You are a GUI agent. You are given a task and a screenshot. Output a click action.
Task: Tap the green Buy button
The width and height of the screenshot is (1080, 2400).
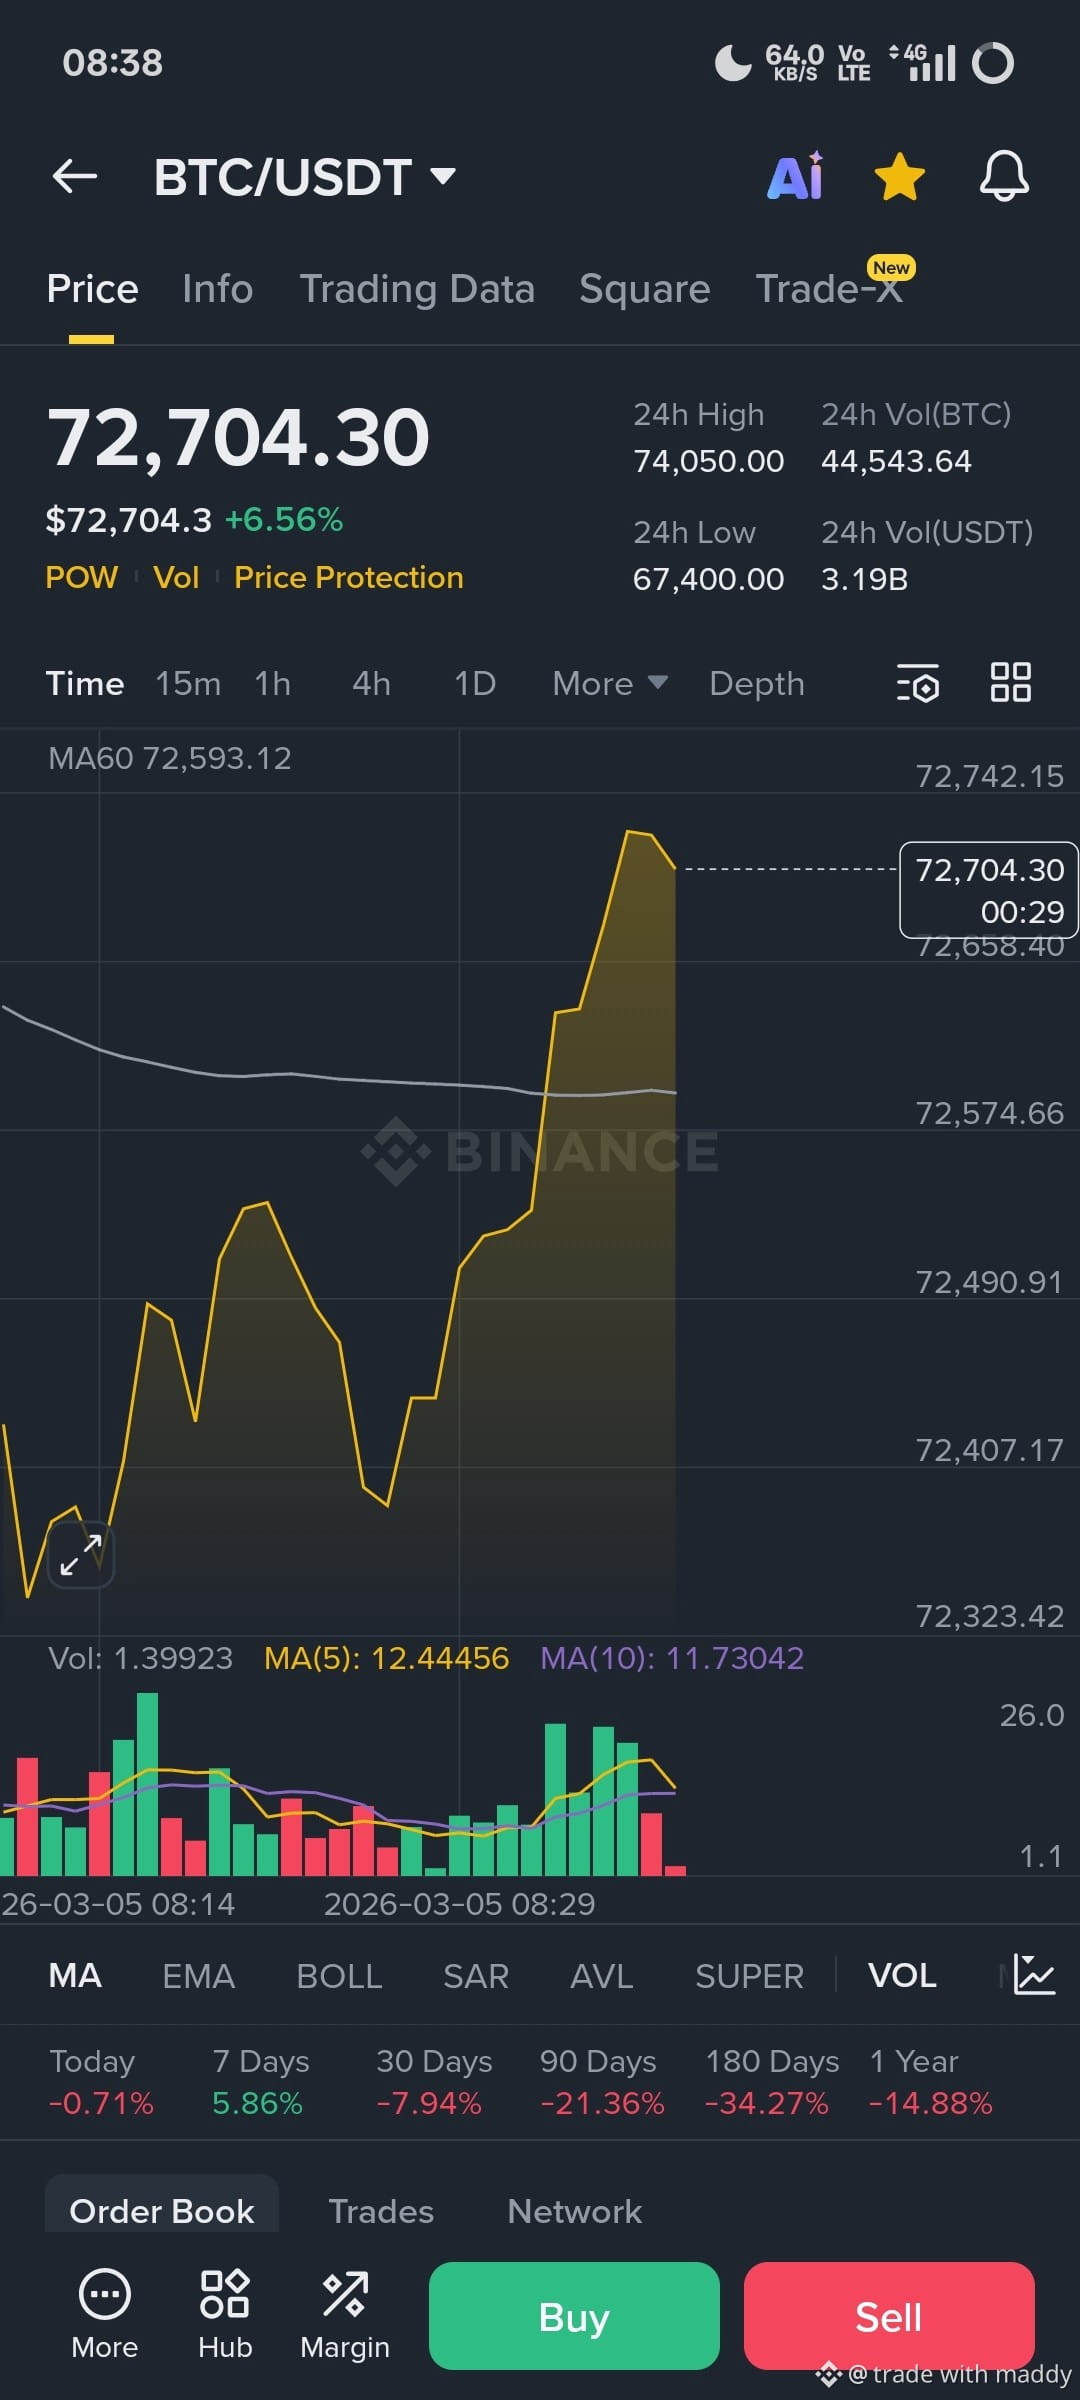pos(574,2316)
